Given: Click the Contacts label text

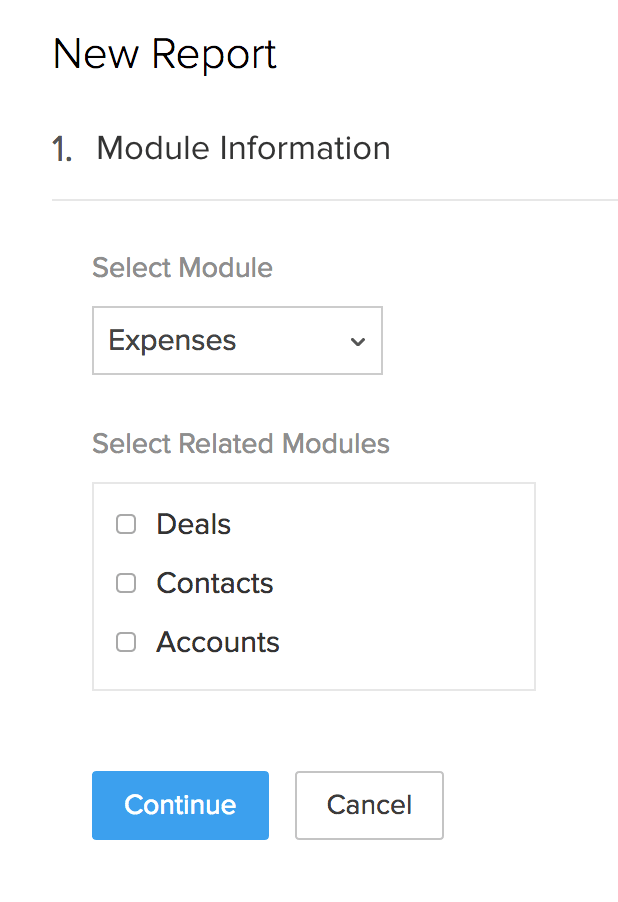Looking at the screenshot, I should click(x=214, y=583).
